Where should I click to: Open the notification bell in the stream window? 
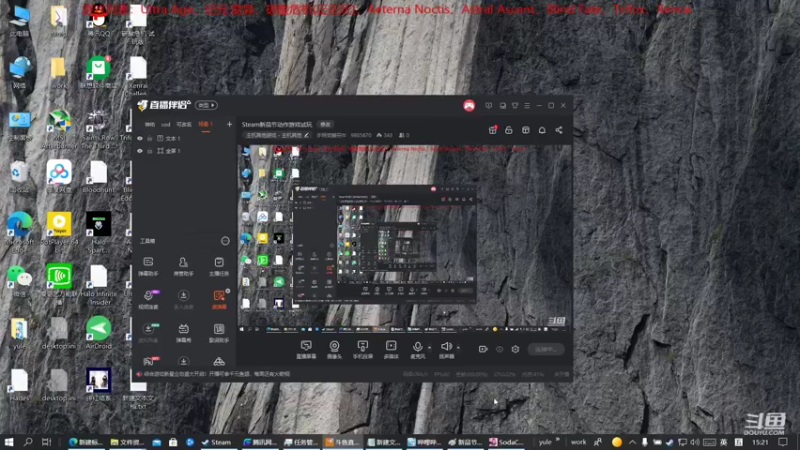542,130
